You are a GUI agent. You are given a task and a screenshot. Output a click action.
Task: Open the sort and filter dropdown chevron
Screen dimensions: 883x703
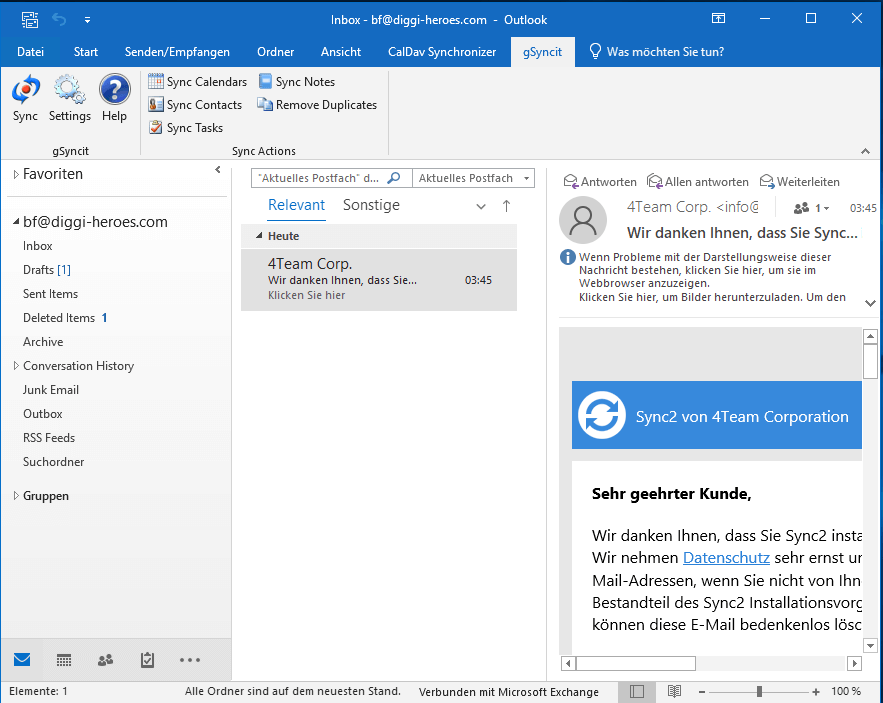481,206
